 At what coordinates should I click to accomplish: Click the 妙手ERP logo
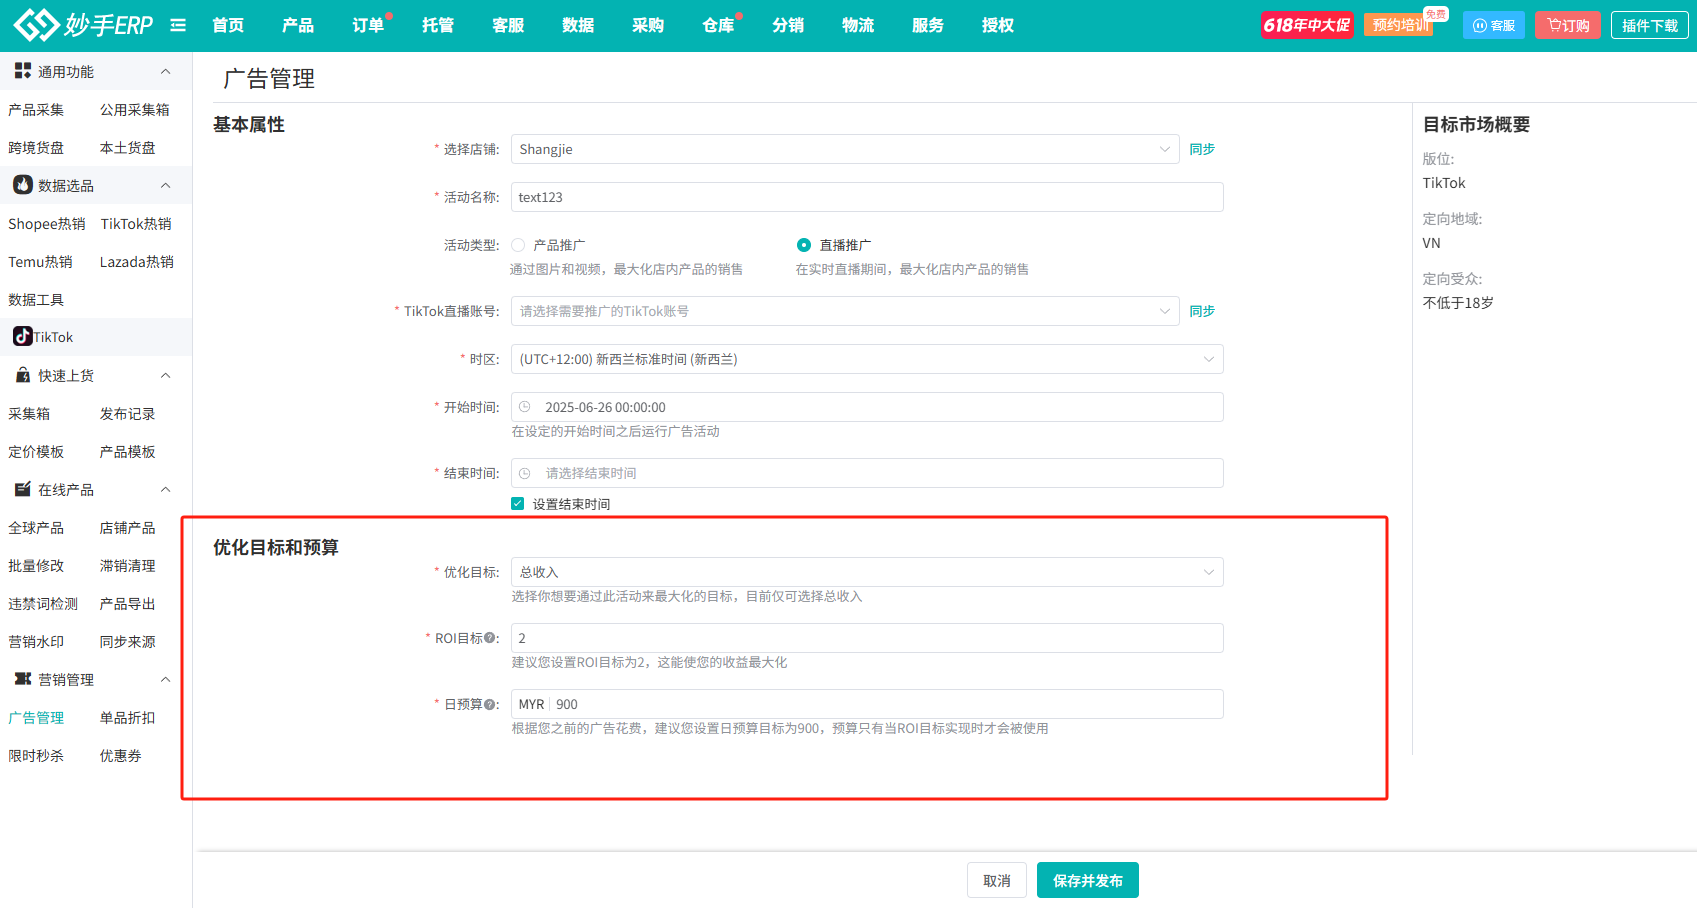[83, 25]
